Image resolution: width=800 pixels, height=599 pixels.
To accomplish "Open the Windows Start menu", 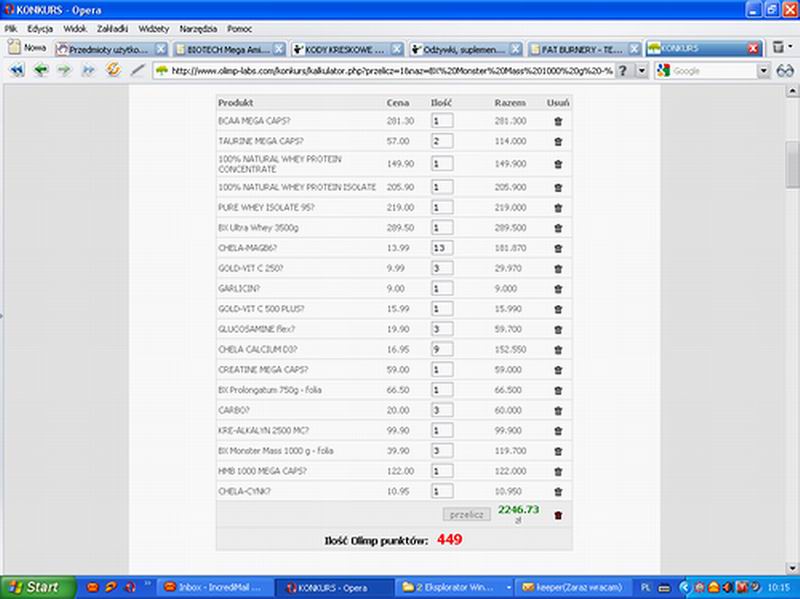I will point(38,588).
